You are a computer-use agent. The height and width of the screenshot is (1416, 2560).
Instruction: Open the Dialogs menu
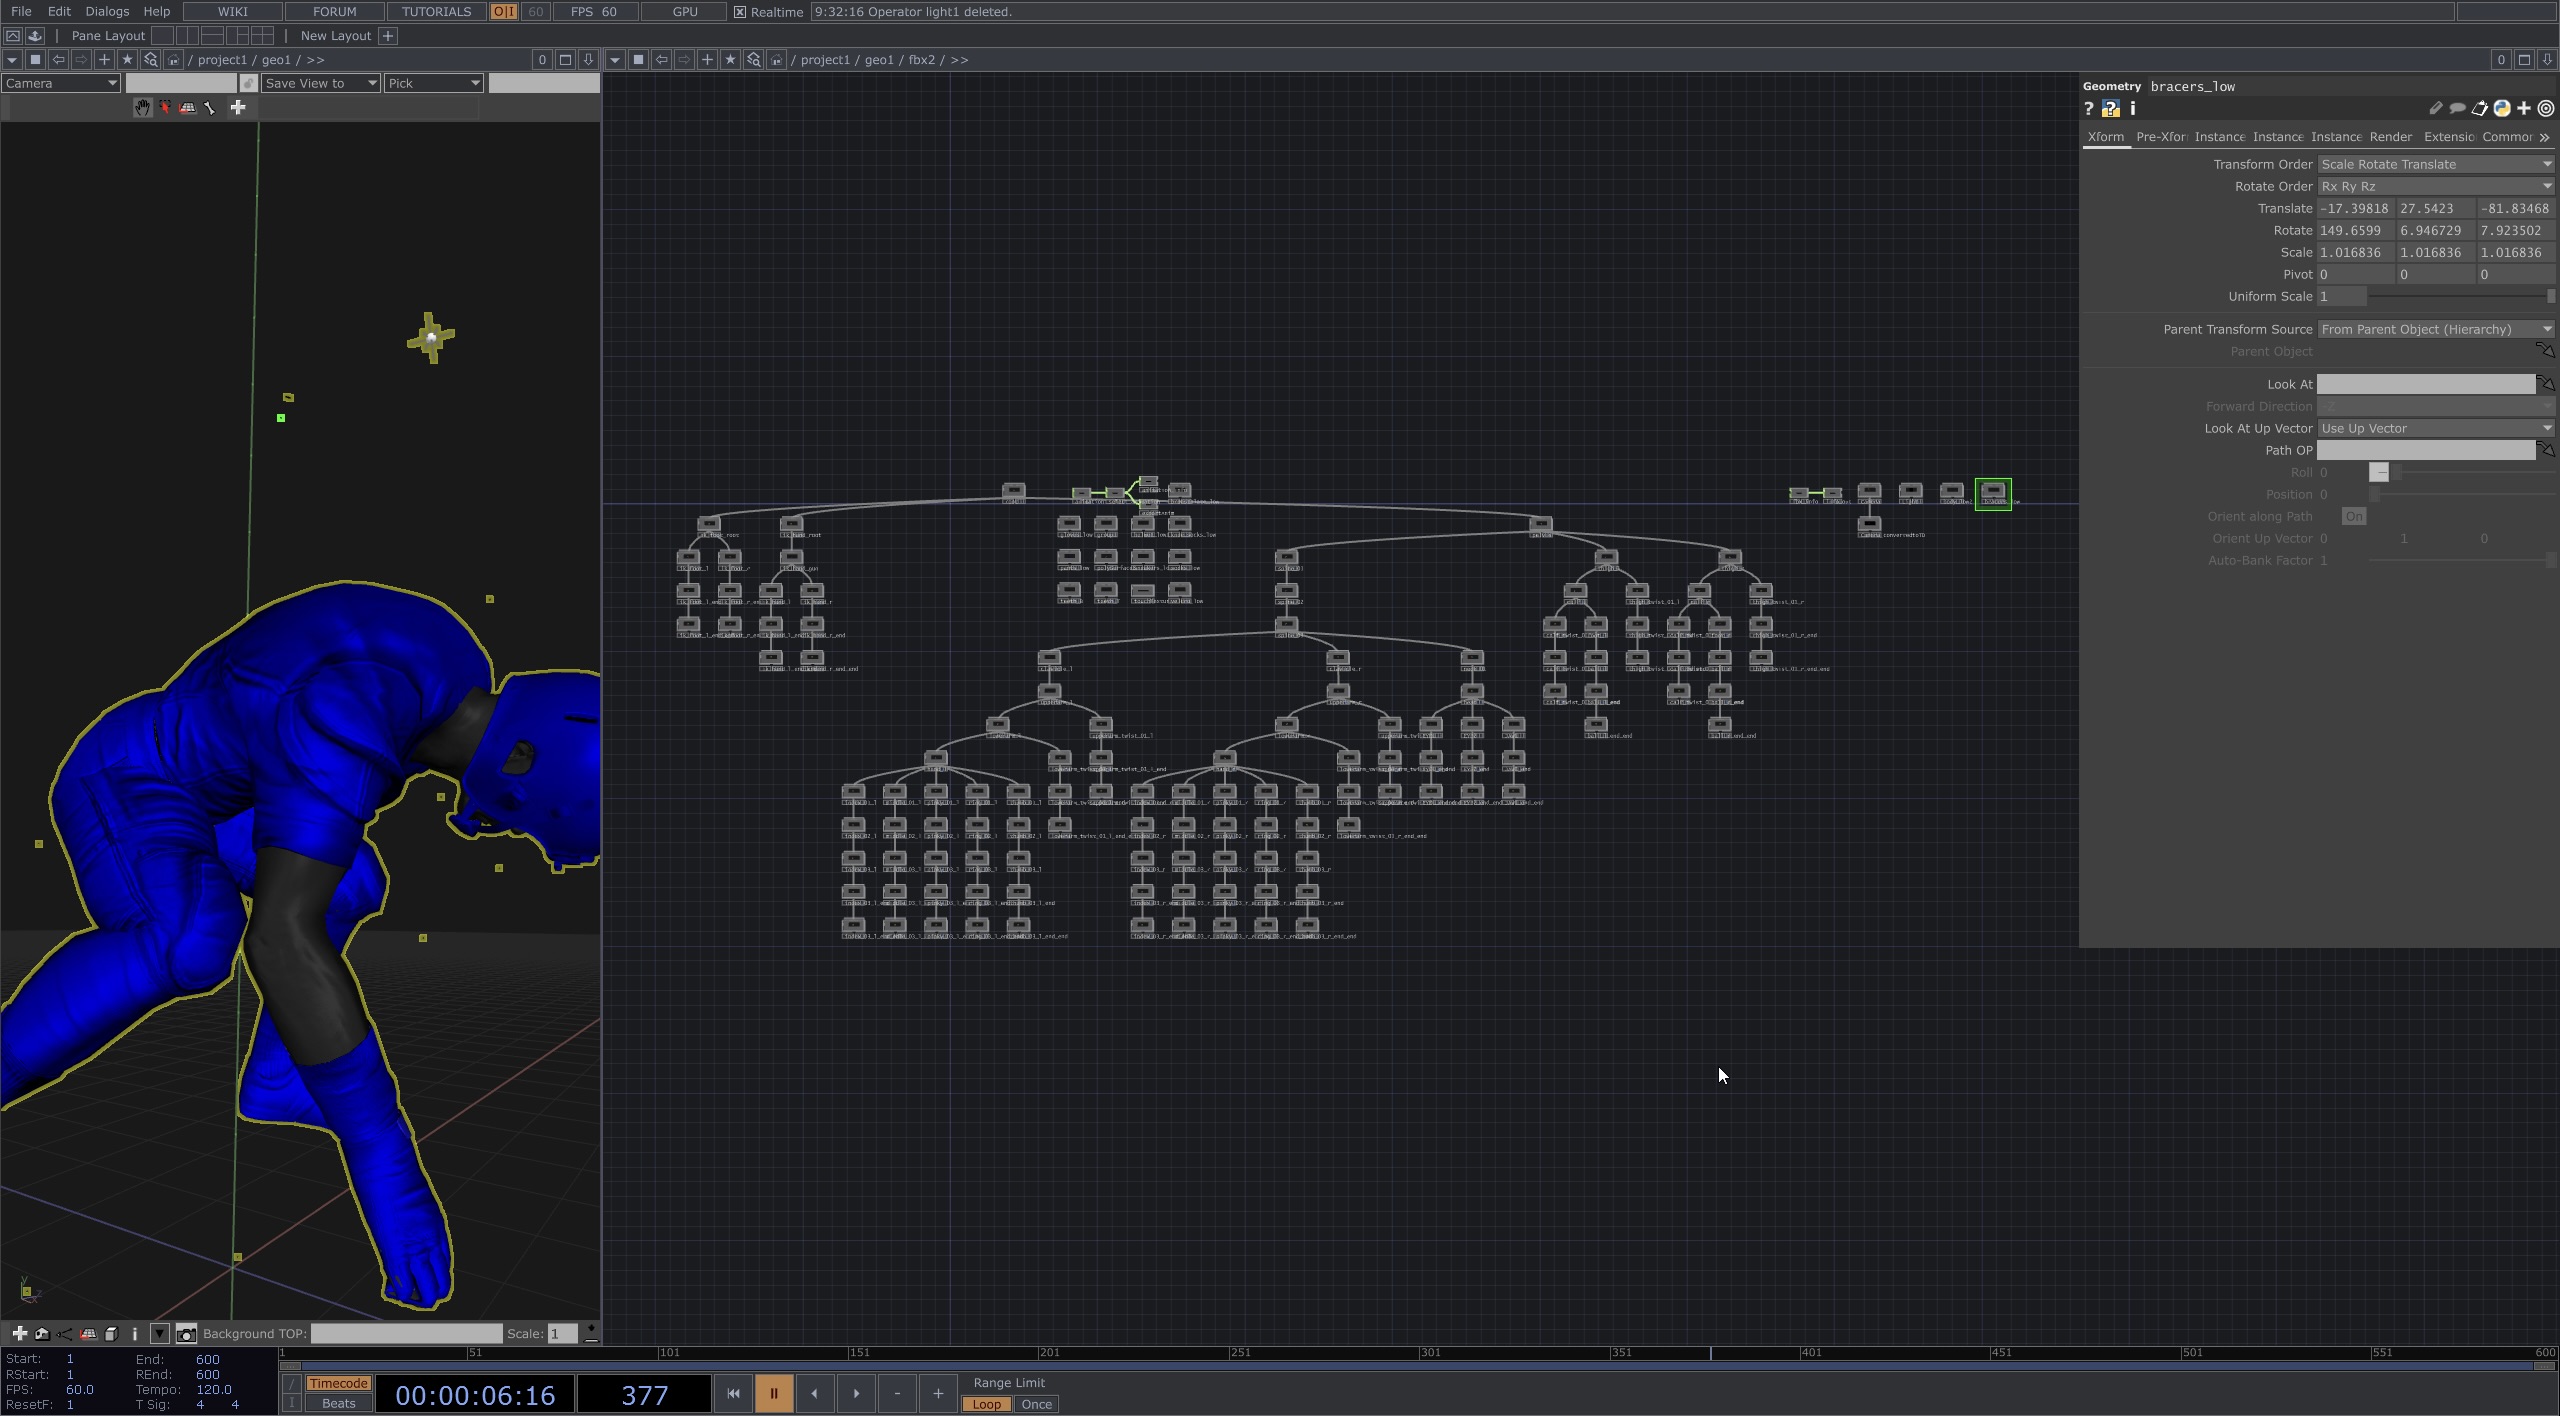[107, 12]
